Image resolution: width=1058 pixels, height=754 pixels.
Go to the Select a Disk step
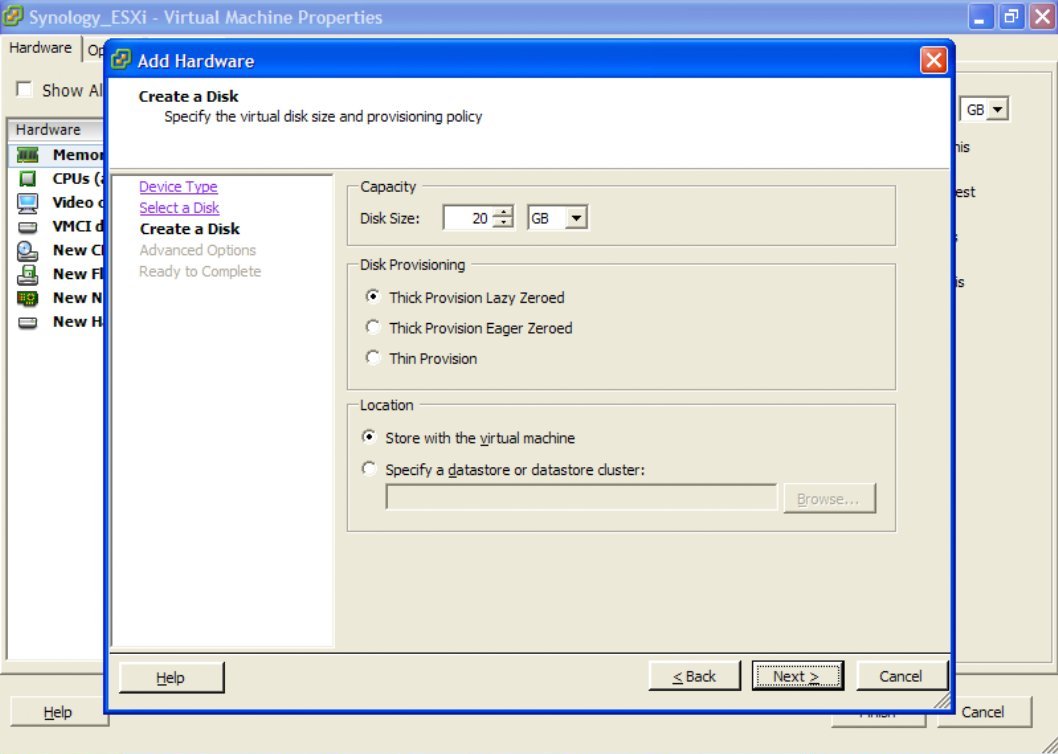(179, 207)
